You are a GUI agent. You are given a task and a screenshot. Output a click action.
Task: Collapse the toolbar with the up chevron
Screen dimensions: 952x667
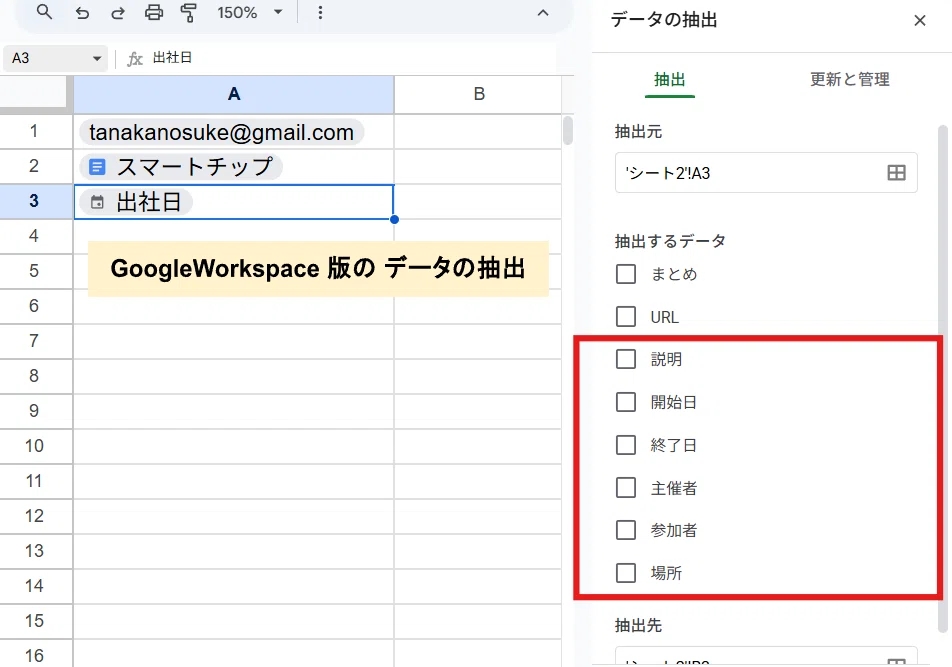click(543, 13)
